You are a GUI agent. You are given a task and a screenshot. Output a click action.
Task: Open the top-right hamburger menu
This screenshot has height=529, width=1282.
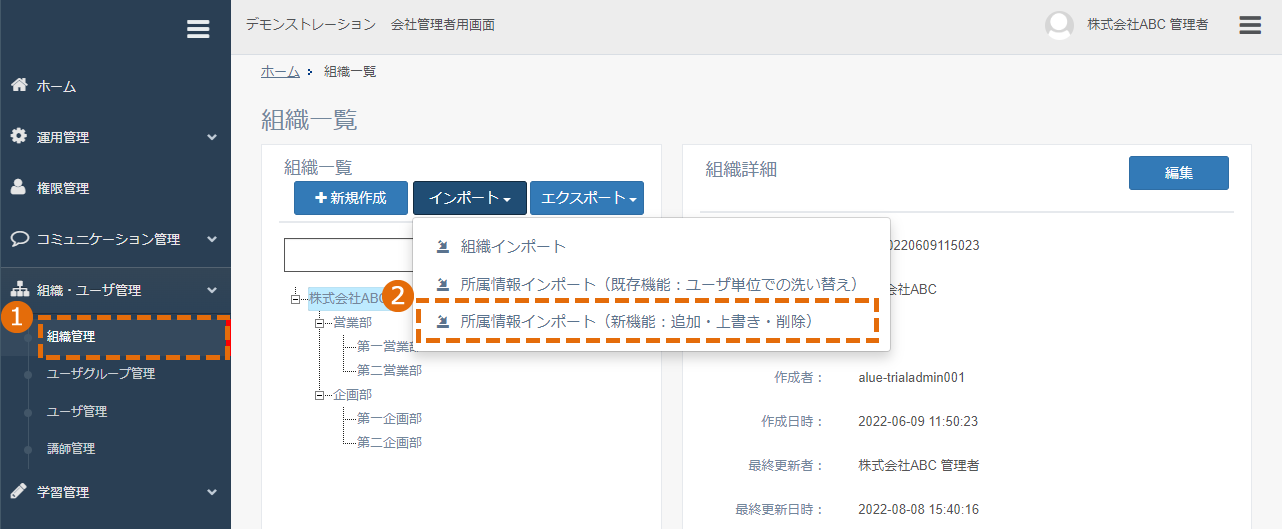click(1250, 25)
